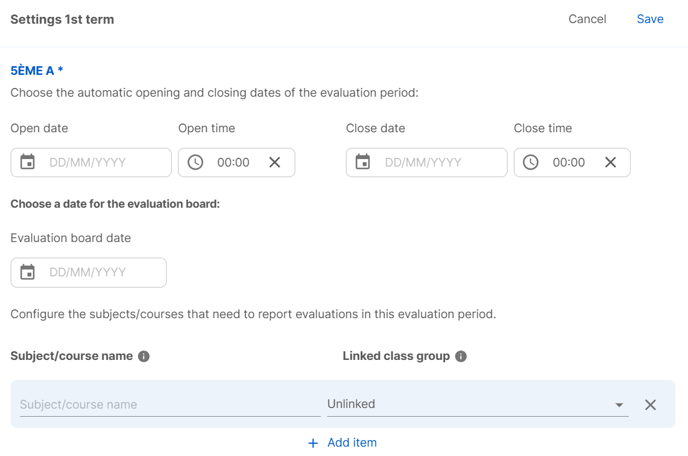Click the Add item link

click(x=352, y=442)
